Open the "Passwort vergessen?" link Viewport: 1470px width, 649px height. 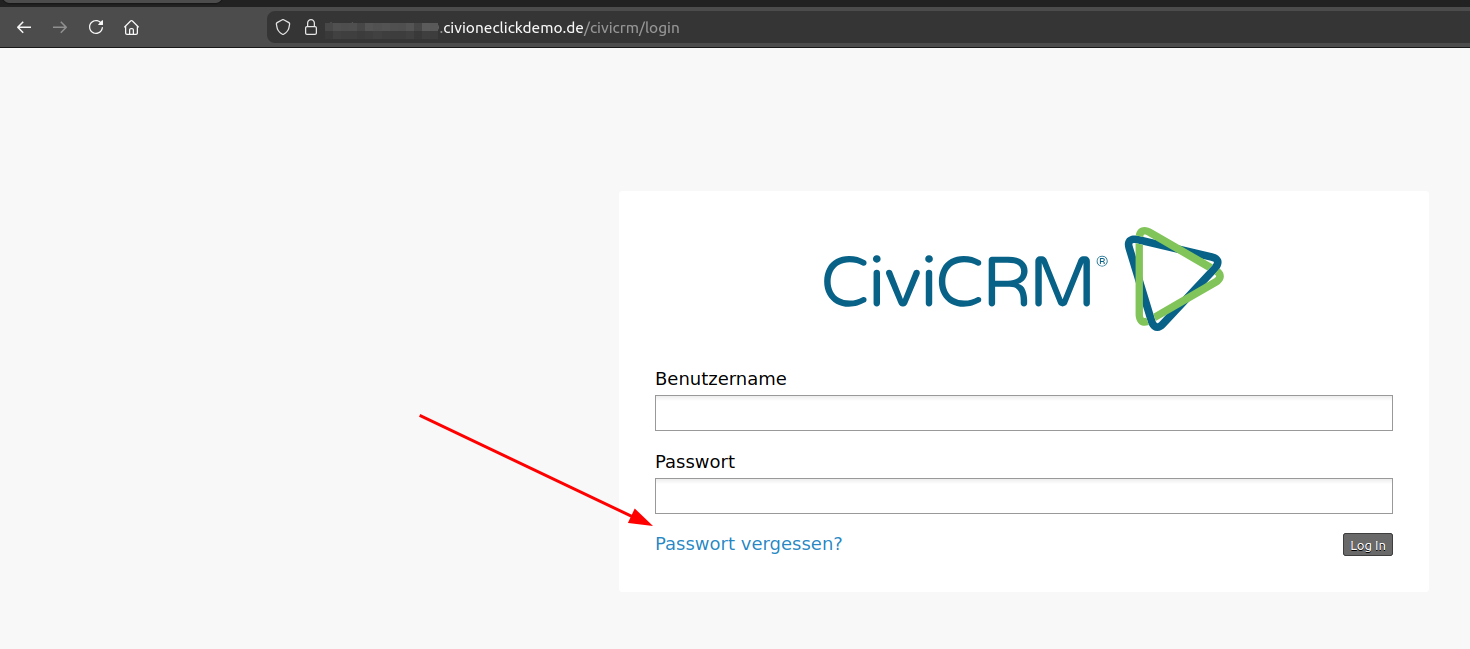click(748, 544)
